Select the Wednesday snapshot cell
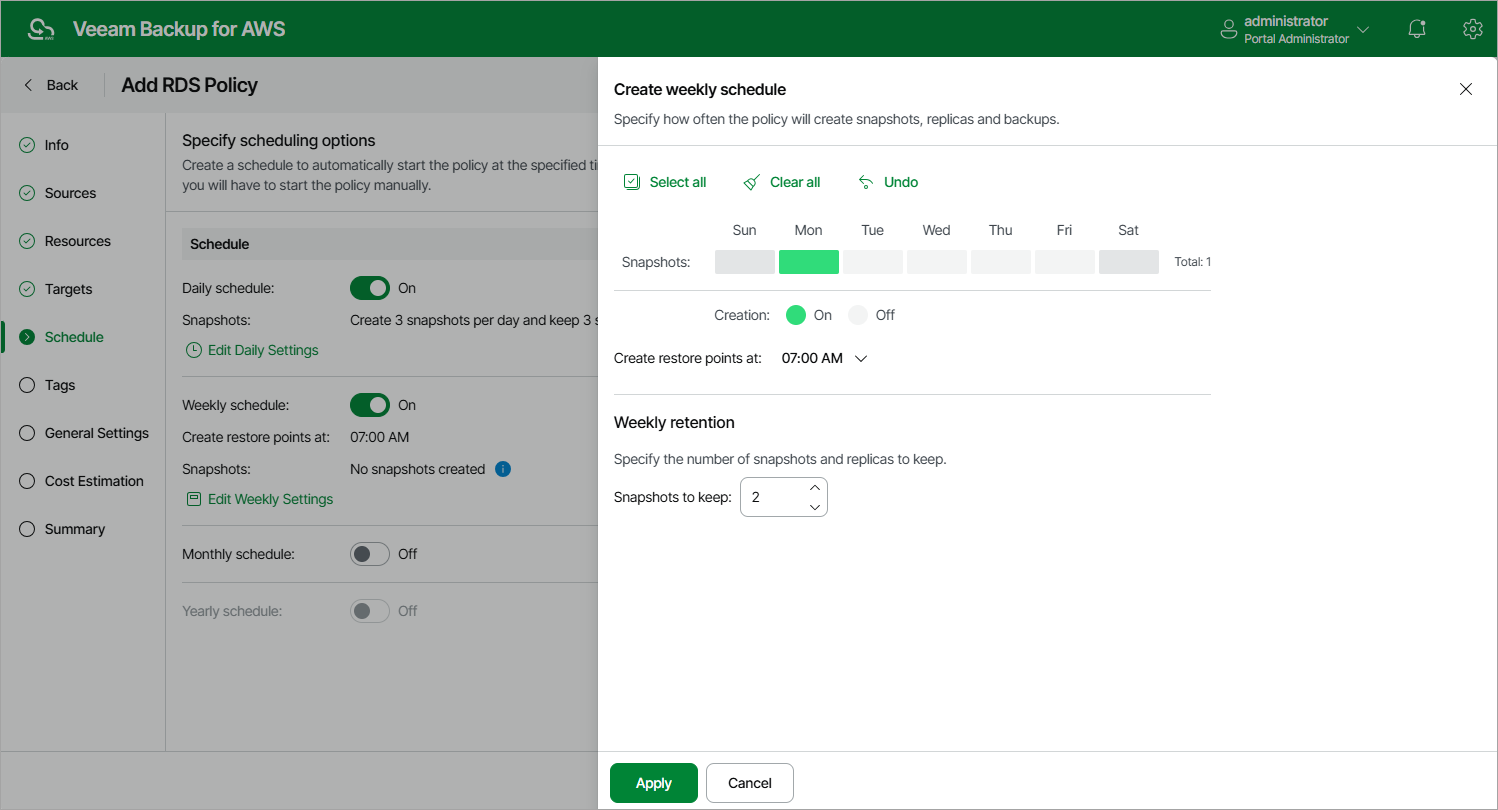Viewport: 1498px width, 810px height. point(937,262)
